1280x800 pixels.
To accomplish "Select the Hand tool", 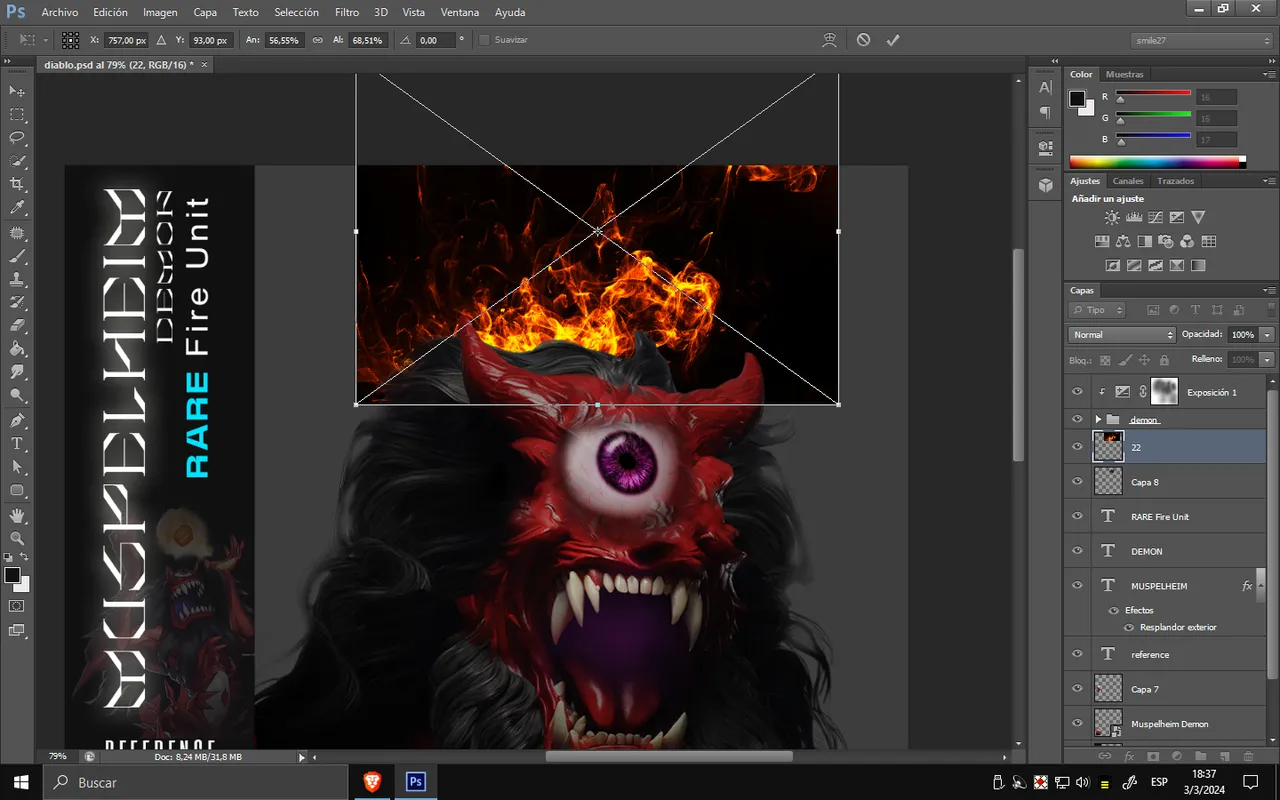I will point(17,515).
